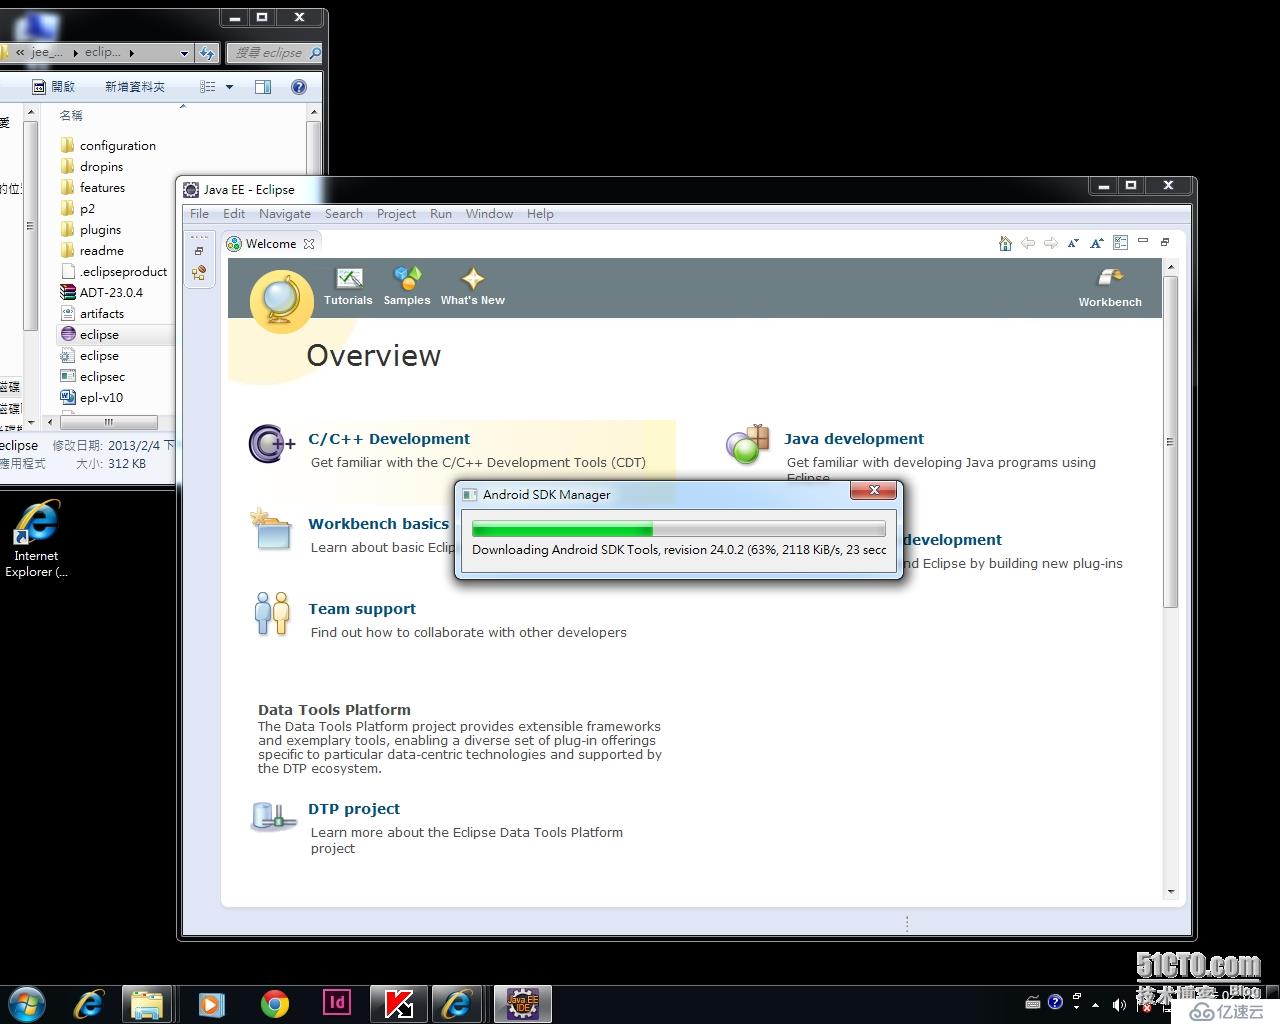
Task: Close the Welcome tab
Action: [x=309, y=244]
